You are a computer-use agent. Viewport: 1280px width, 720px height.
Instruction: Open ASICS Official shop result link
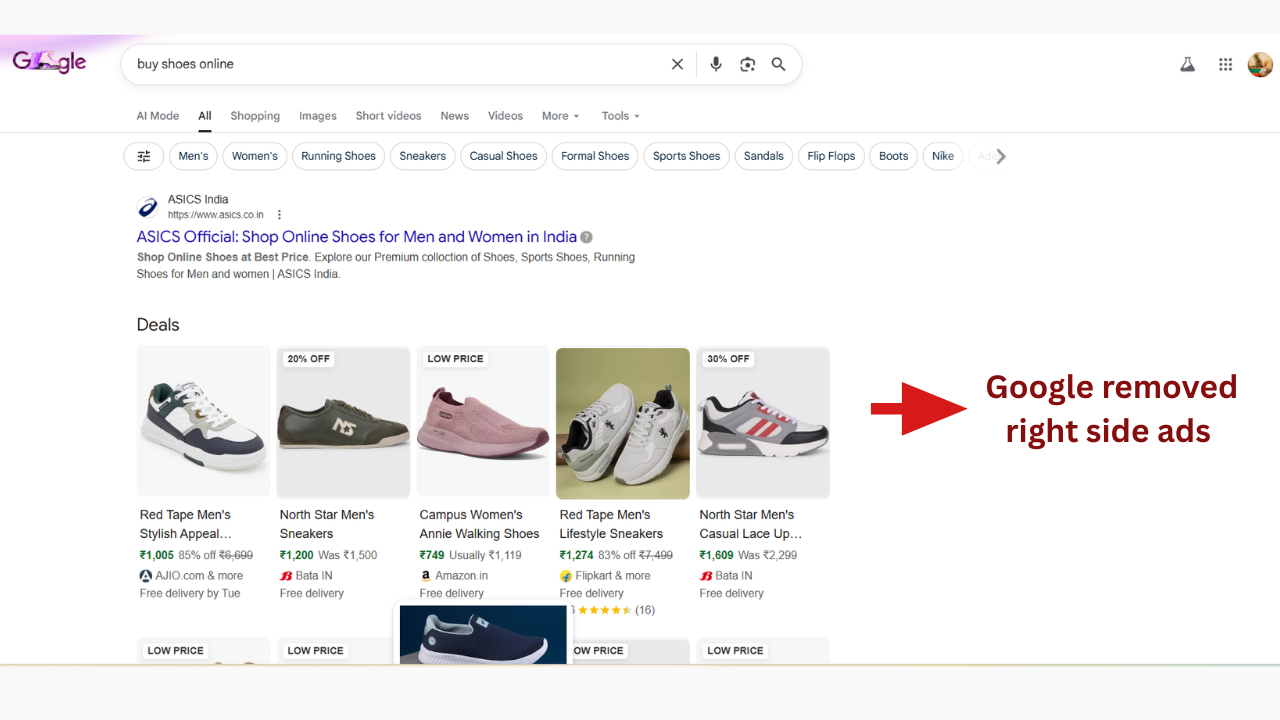357,237
